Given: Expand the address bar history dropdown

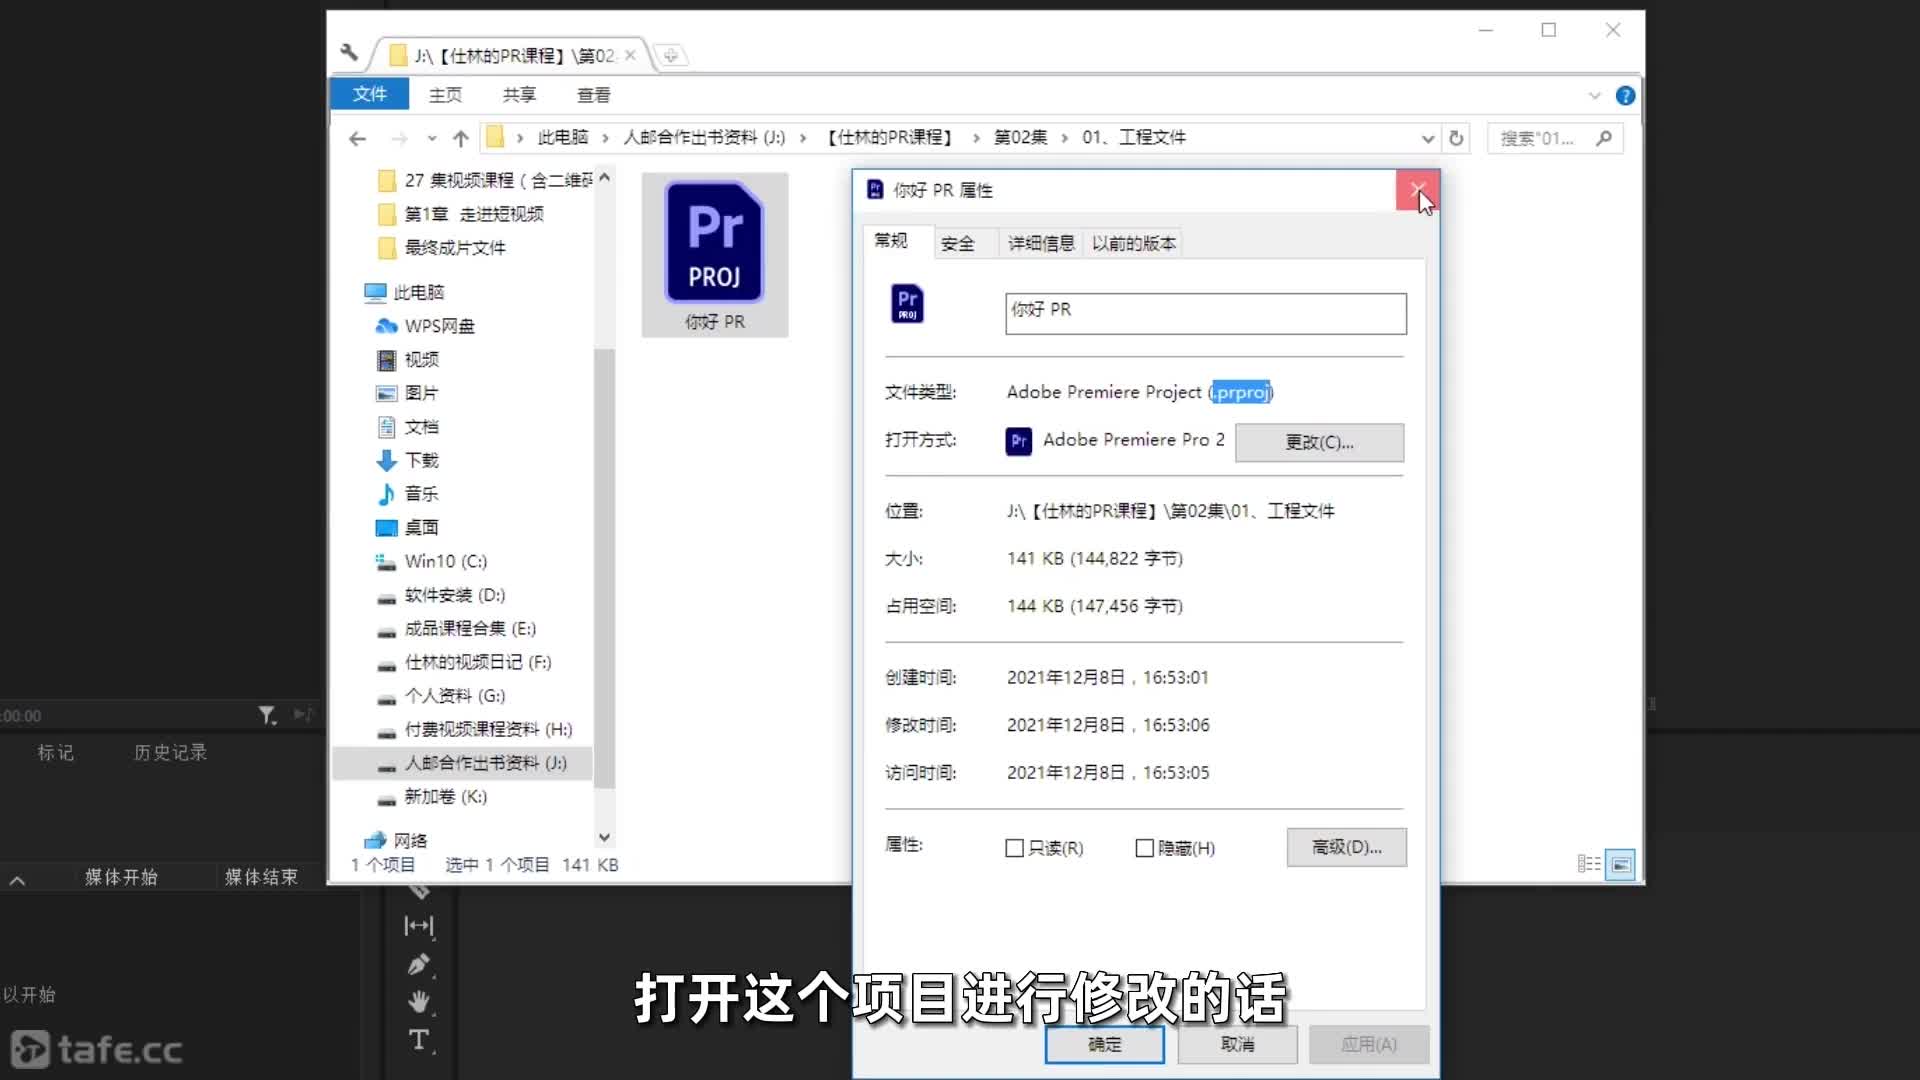Looking at the screenshot, I should click(1428, 139).
